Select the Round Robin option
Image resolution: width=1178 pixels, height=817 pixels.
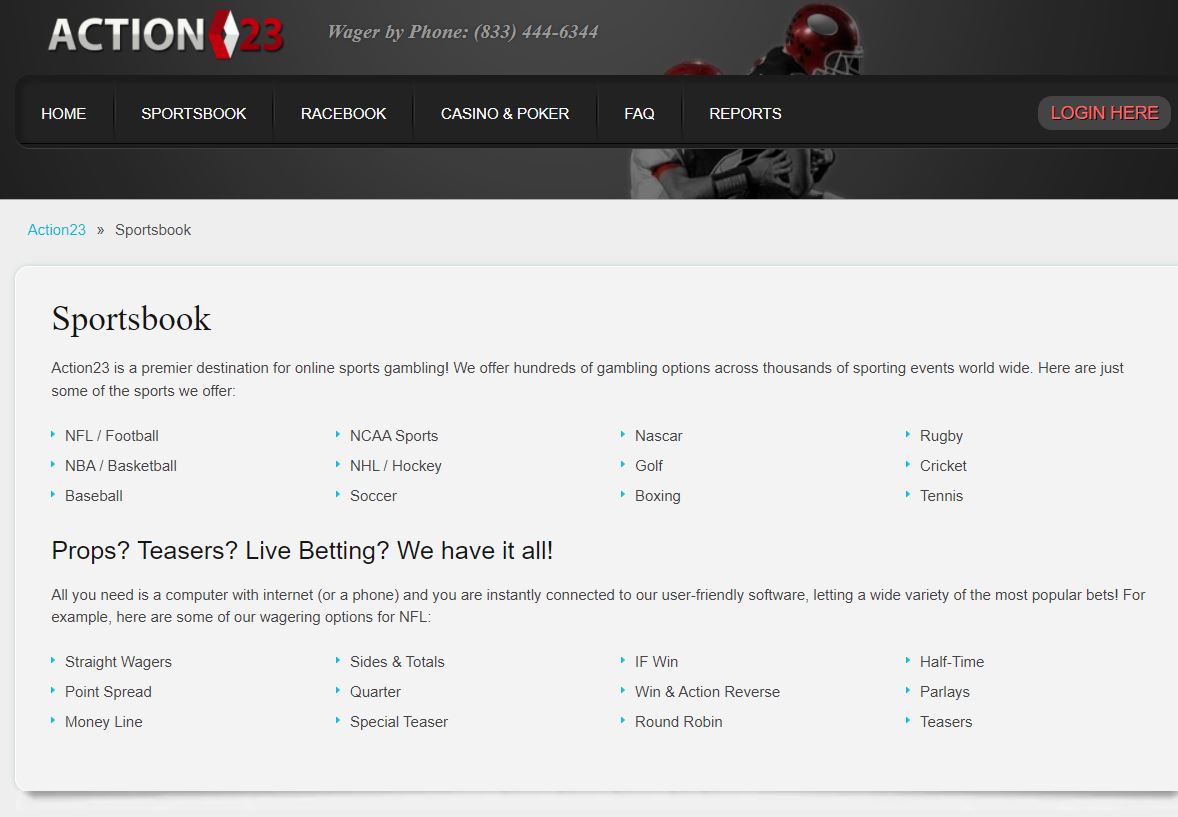coord(678,722)
